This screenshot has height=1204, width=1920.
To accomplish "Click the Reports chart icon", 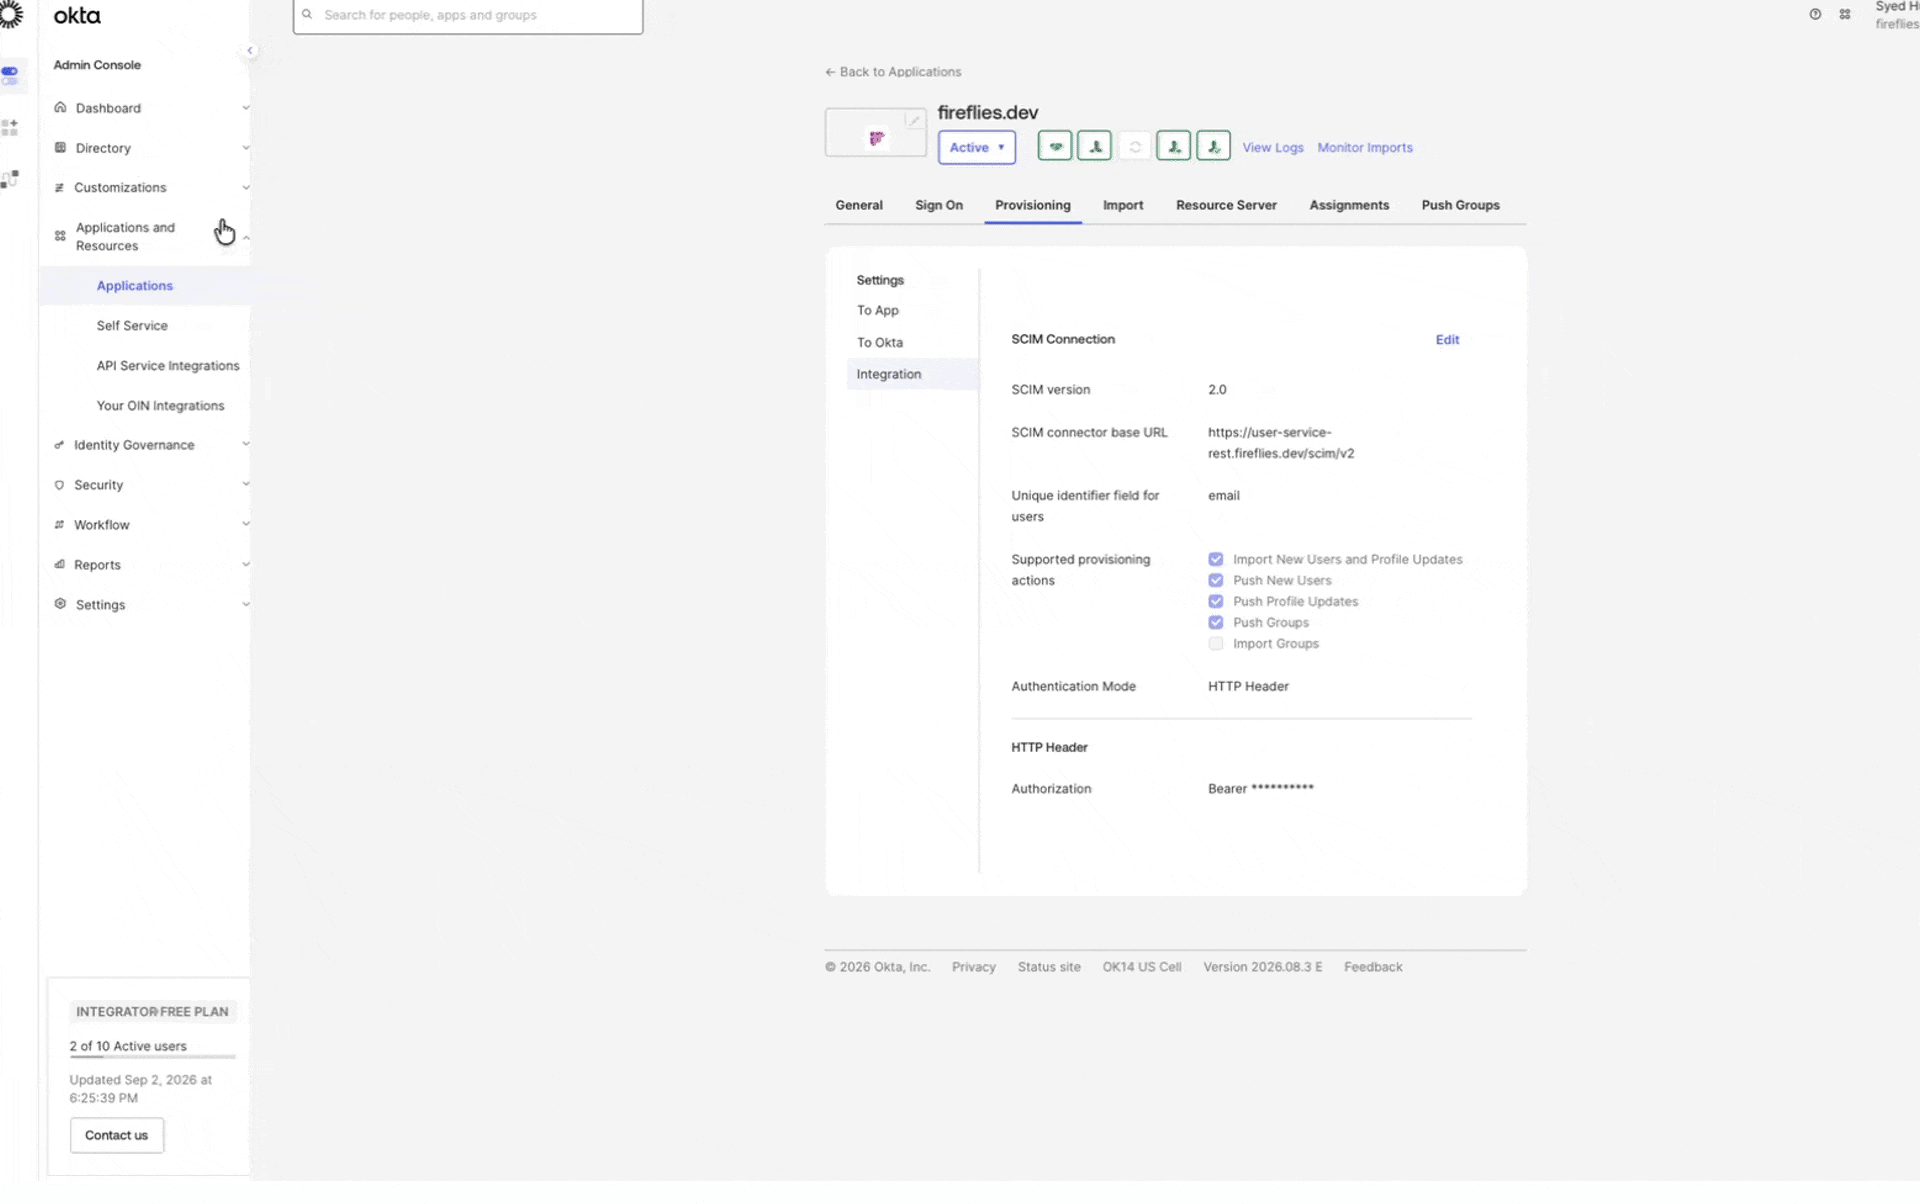I will click(x=59, y=566).
